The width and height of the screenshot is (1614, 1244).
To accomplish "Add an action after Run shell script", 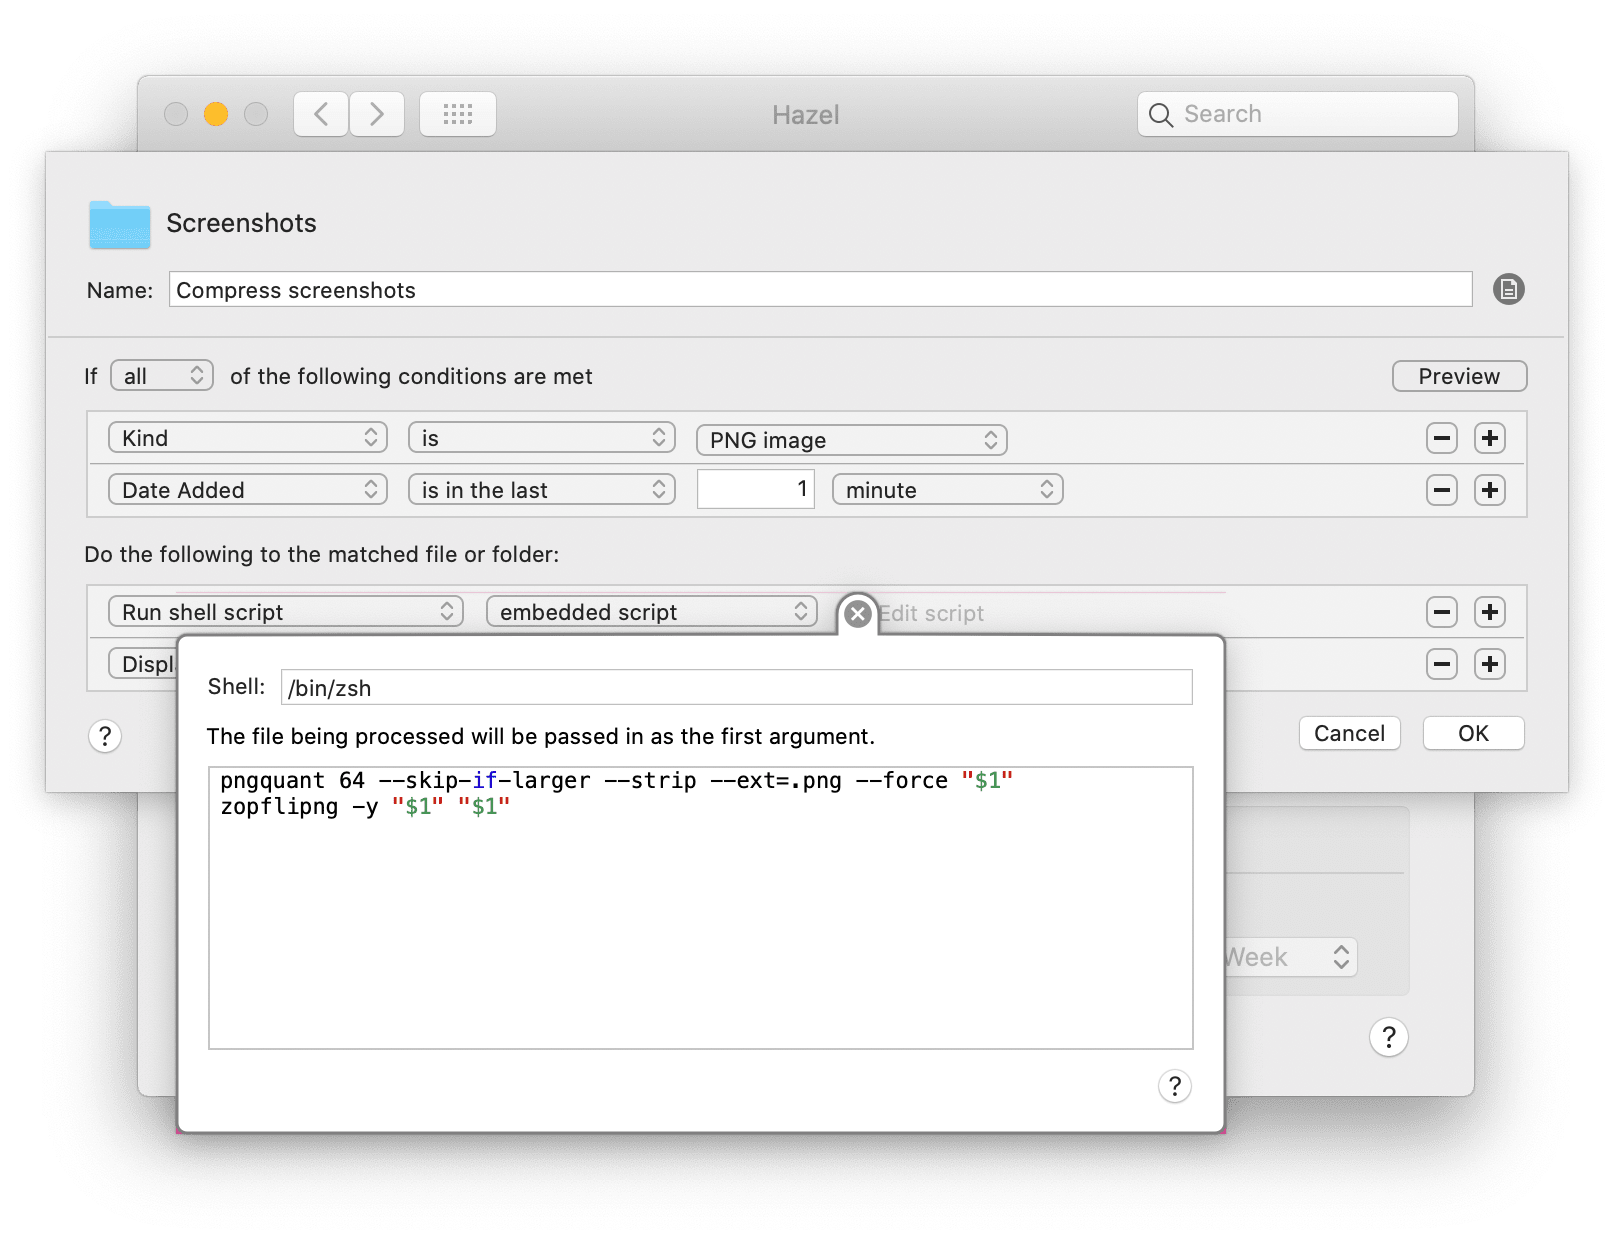I will click(x=1489, y=612).
